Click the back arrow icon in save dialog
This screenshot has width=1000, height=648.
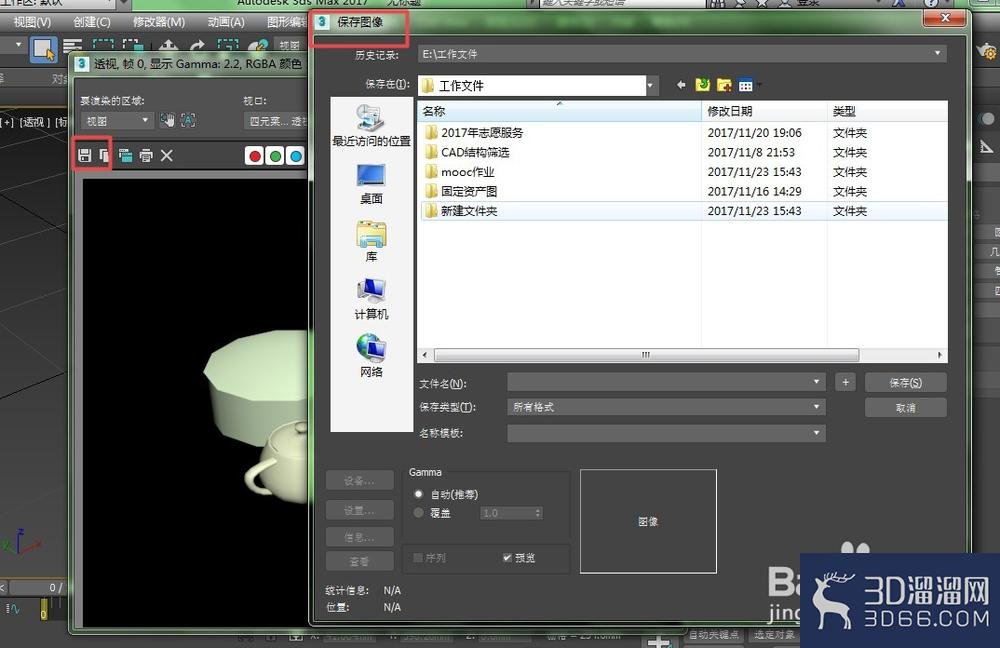point(681,85)
